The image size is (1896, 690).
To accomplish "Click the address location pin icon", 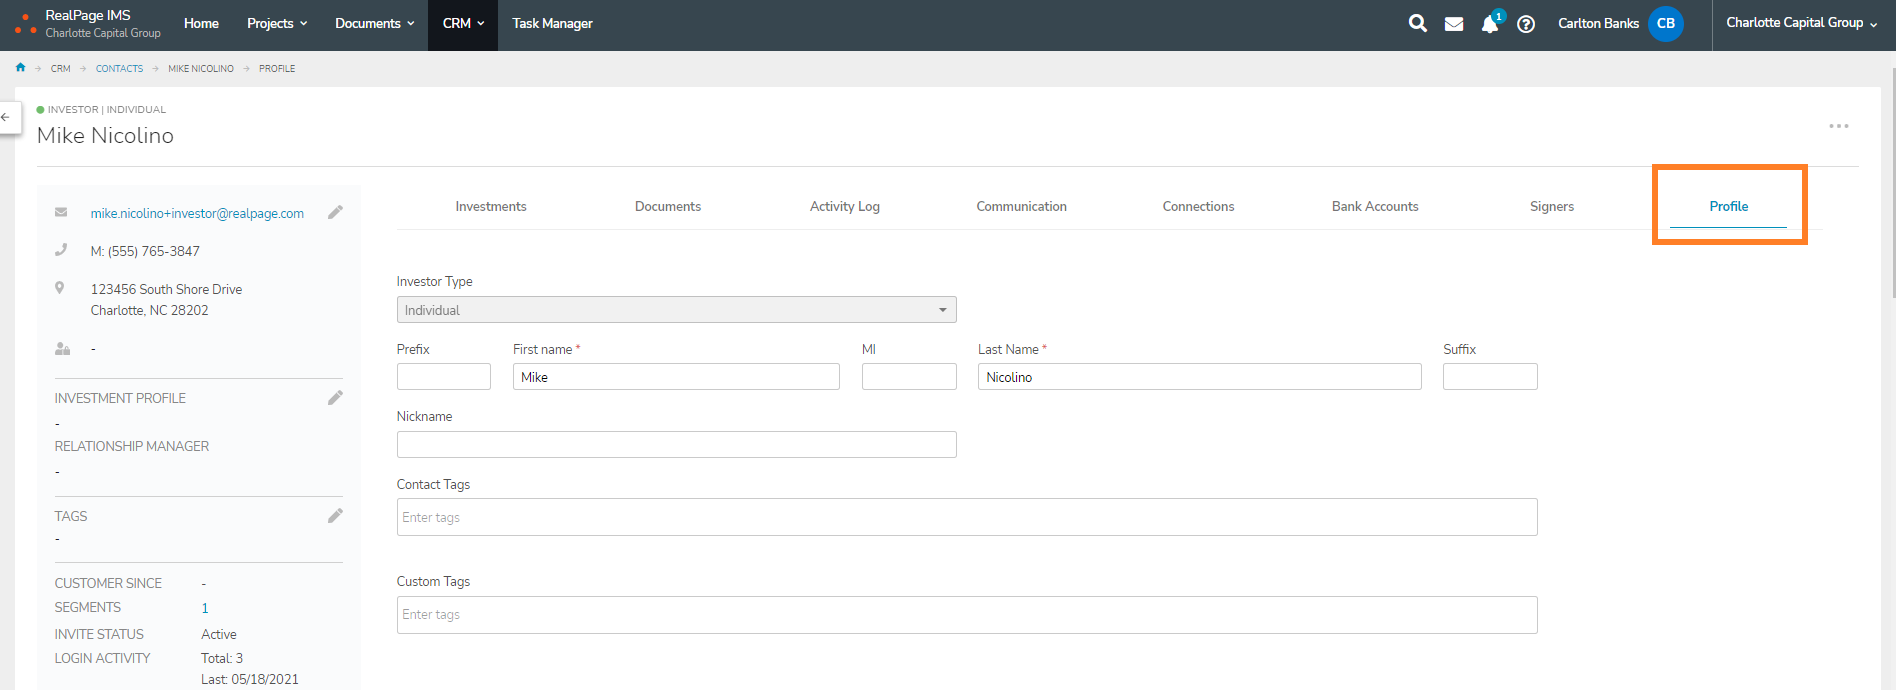I will [60, 288].
